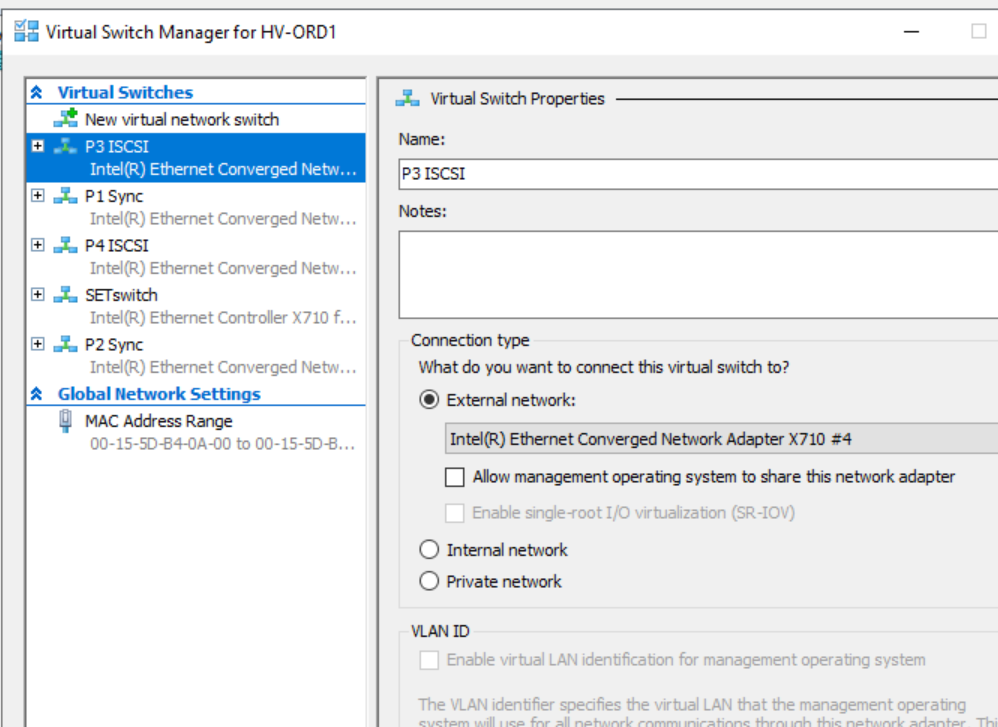Select the Internal network radio button
This screenshot has height=727, width=998.
(429, 549)
